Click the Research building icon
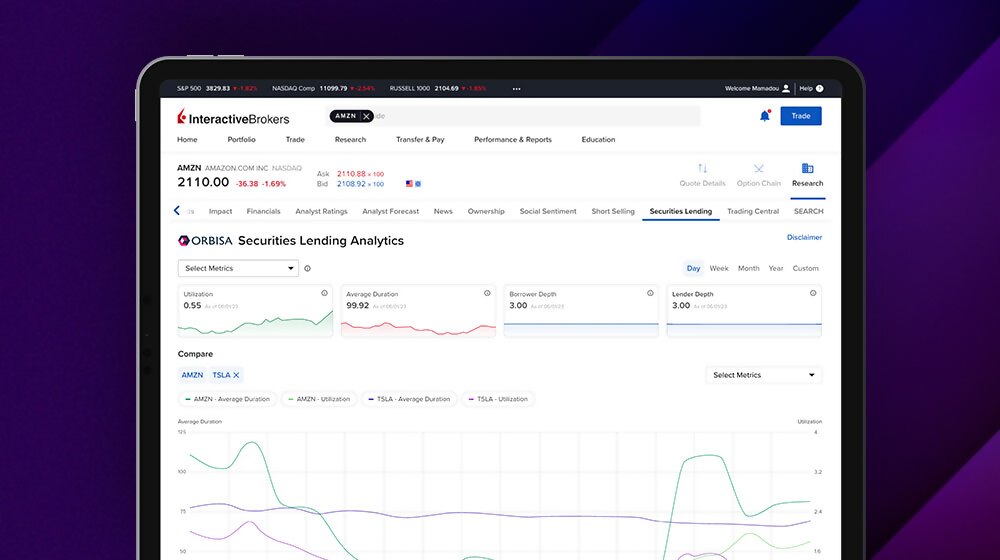1000x560 pixels. click(x=807, y=168)
